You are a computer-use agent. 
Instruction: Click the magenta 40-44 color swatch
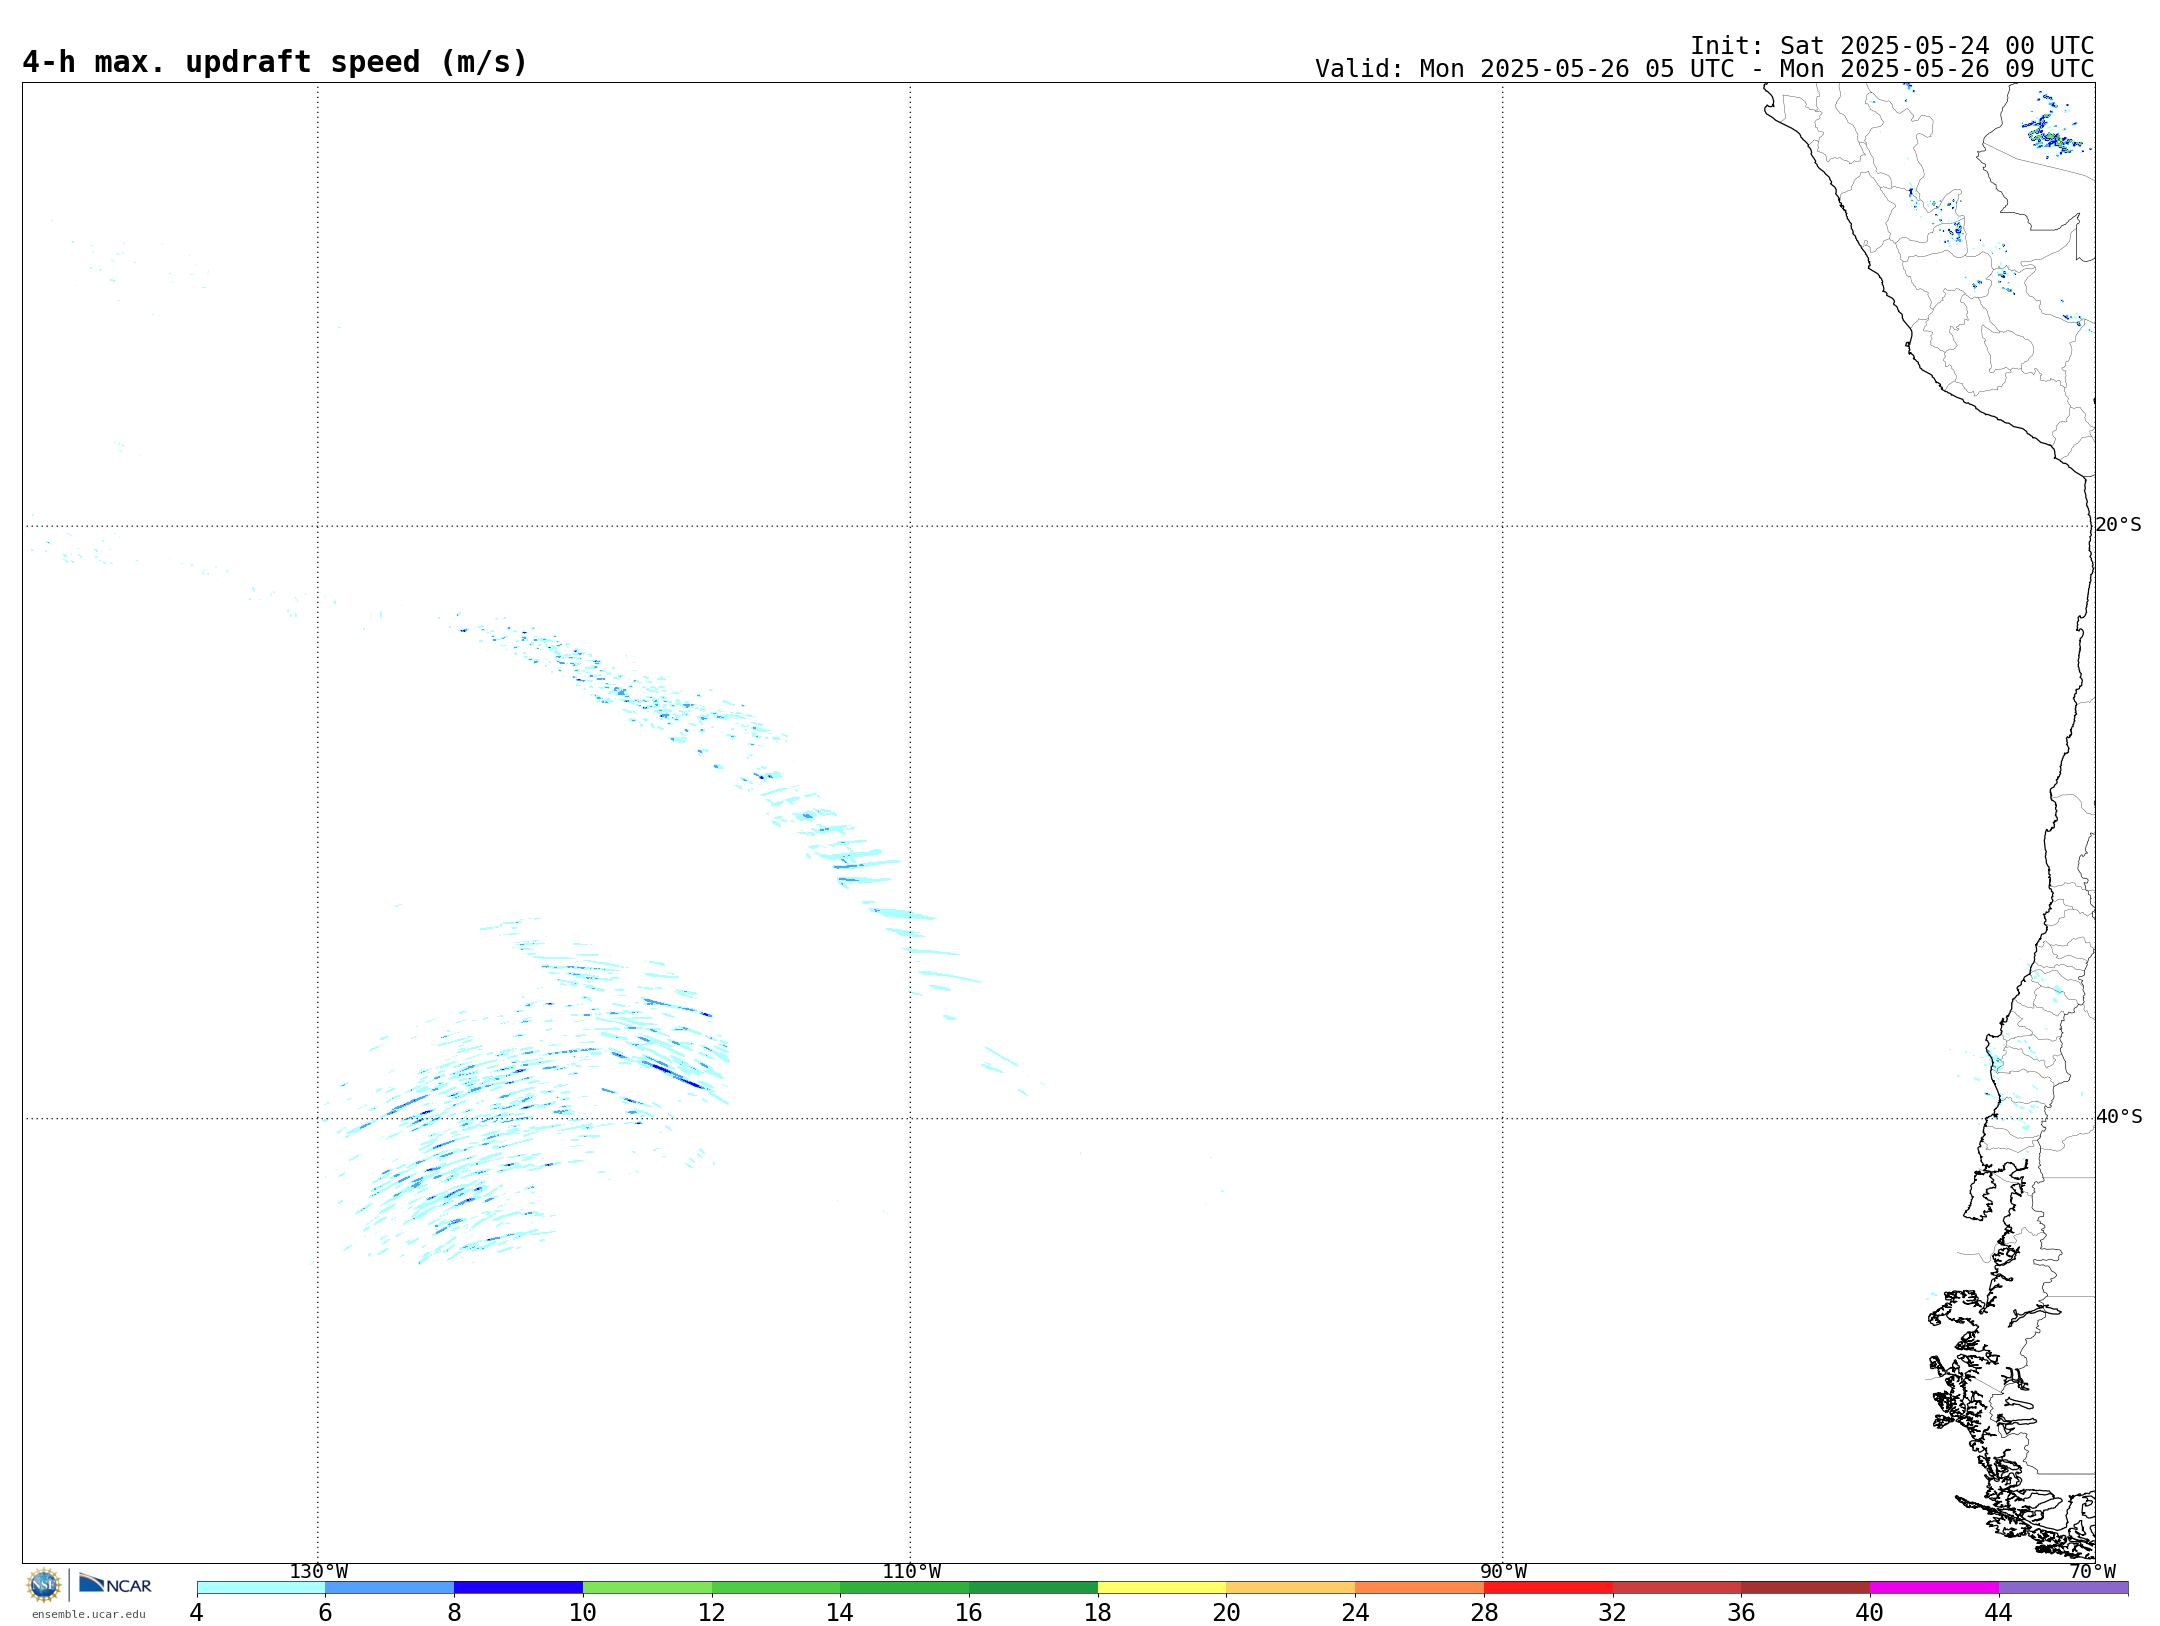(1934, 1588)
